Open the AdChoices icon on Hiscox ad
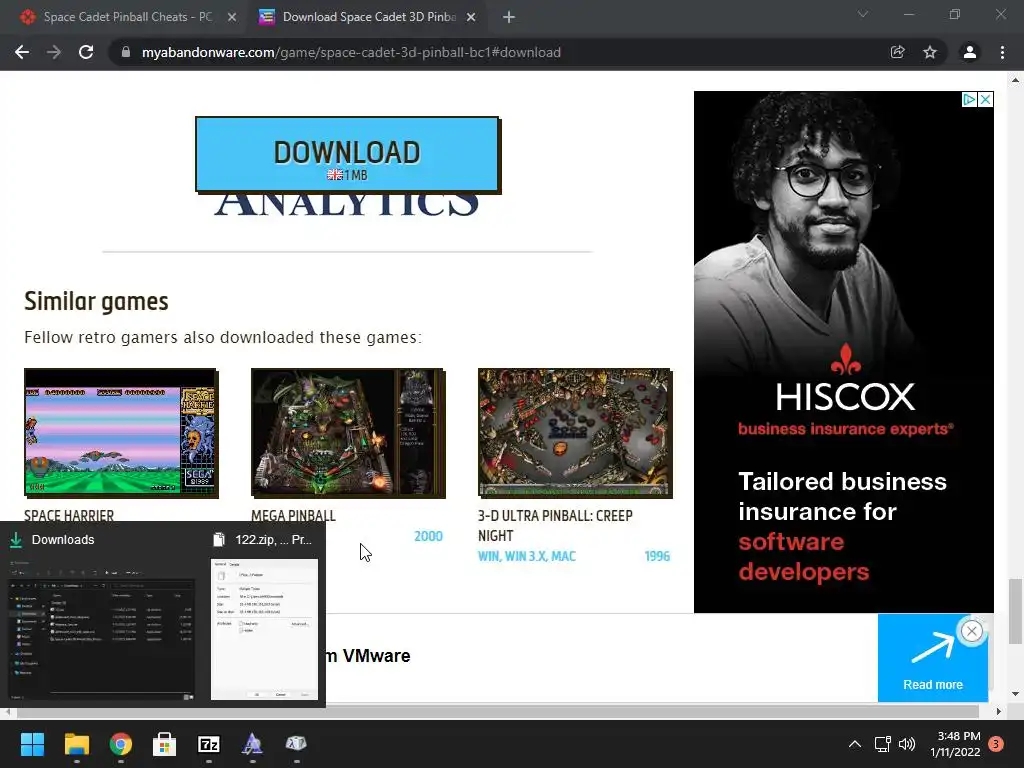 (x=969, y=99)
